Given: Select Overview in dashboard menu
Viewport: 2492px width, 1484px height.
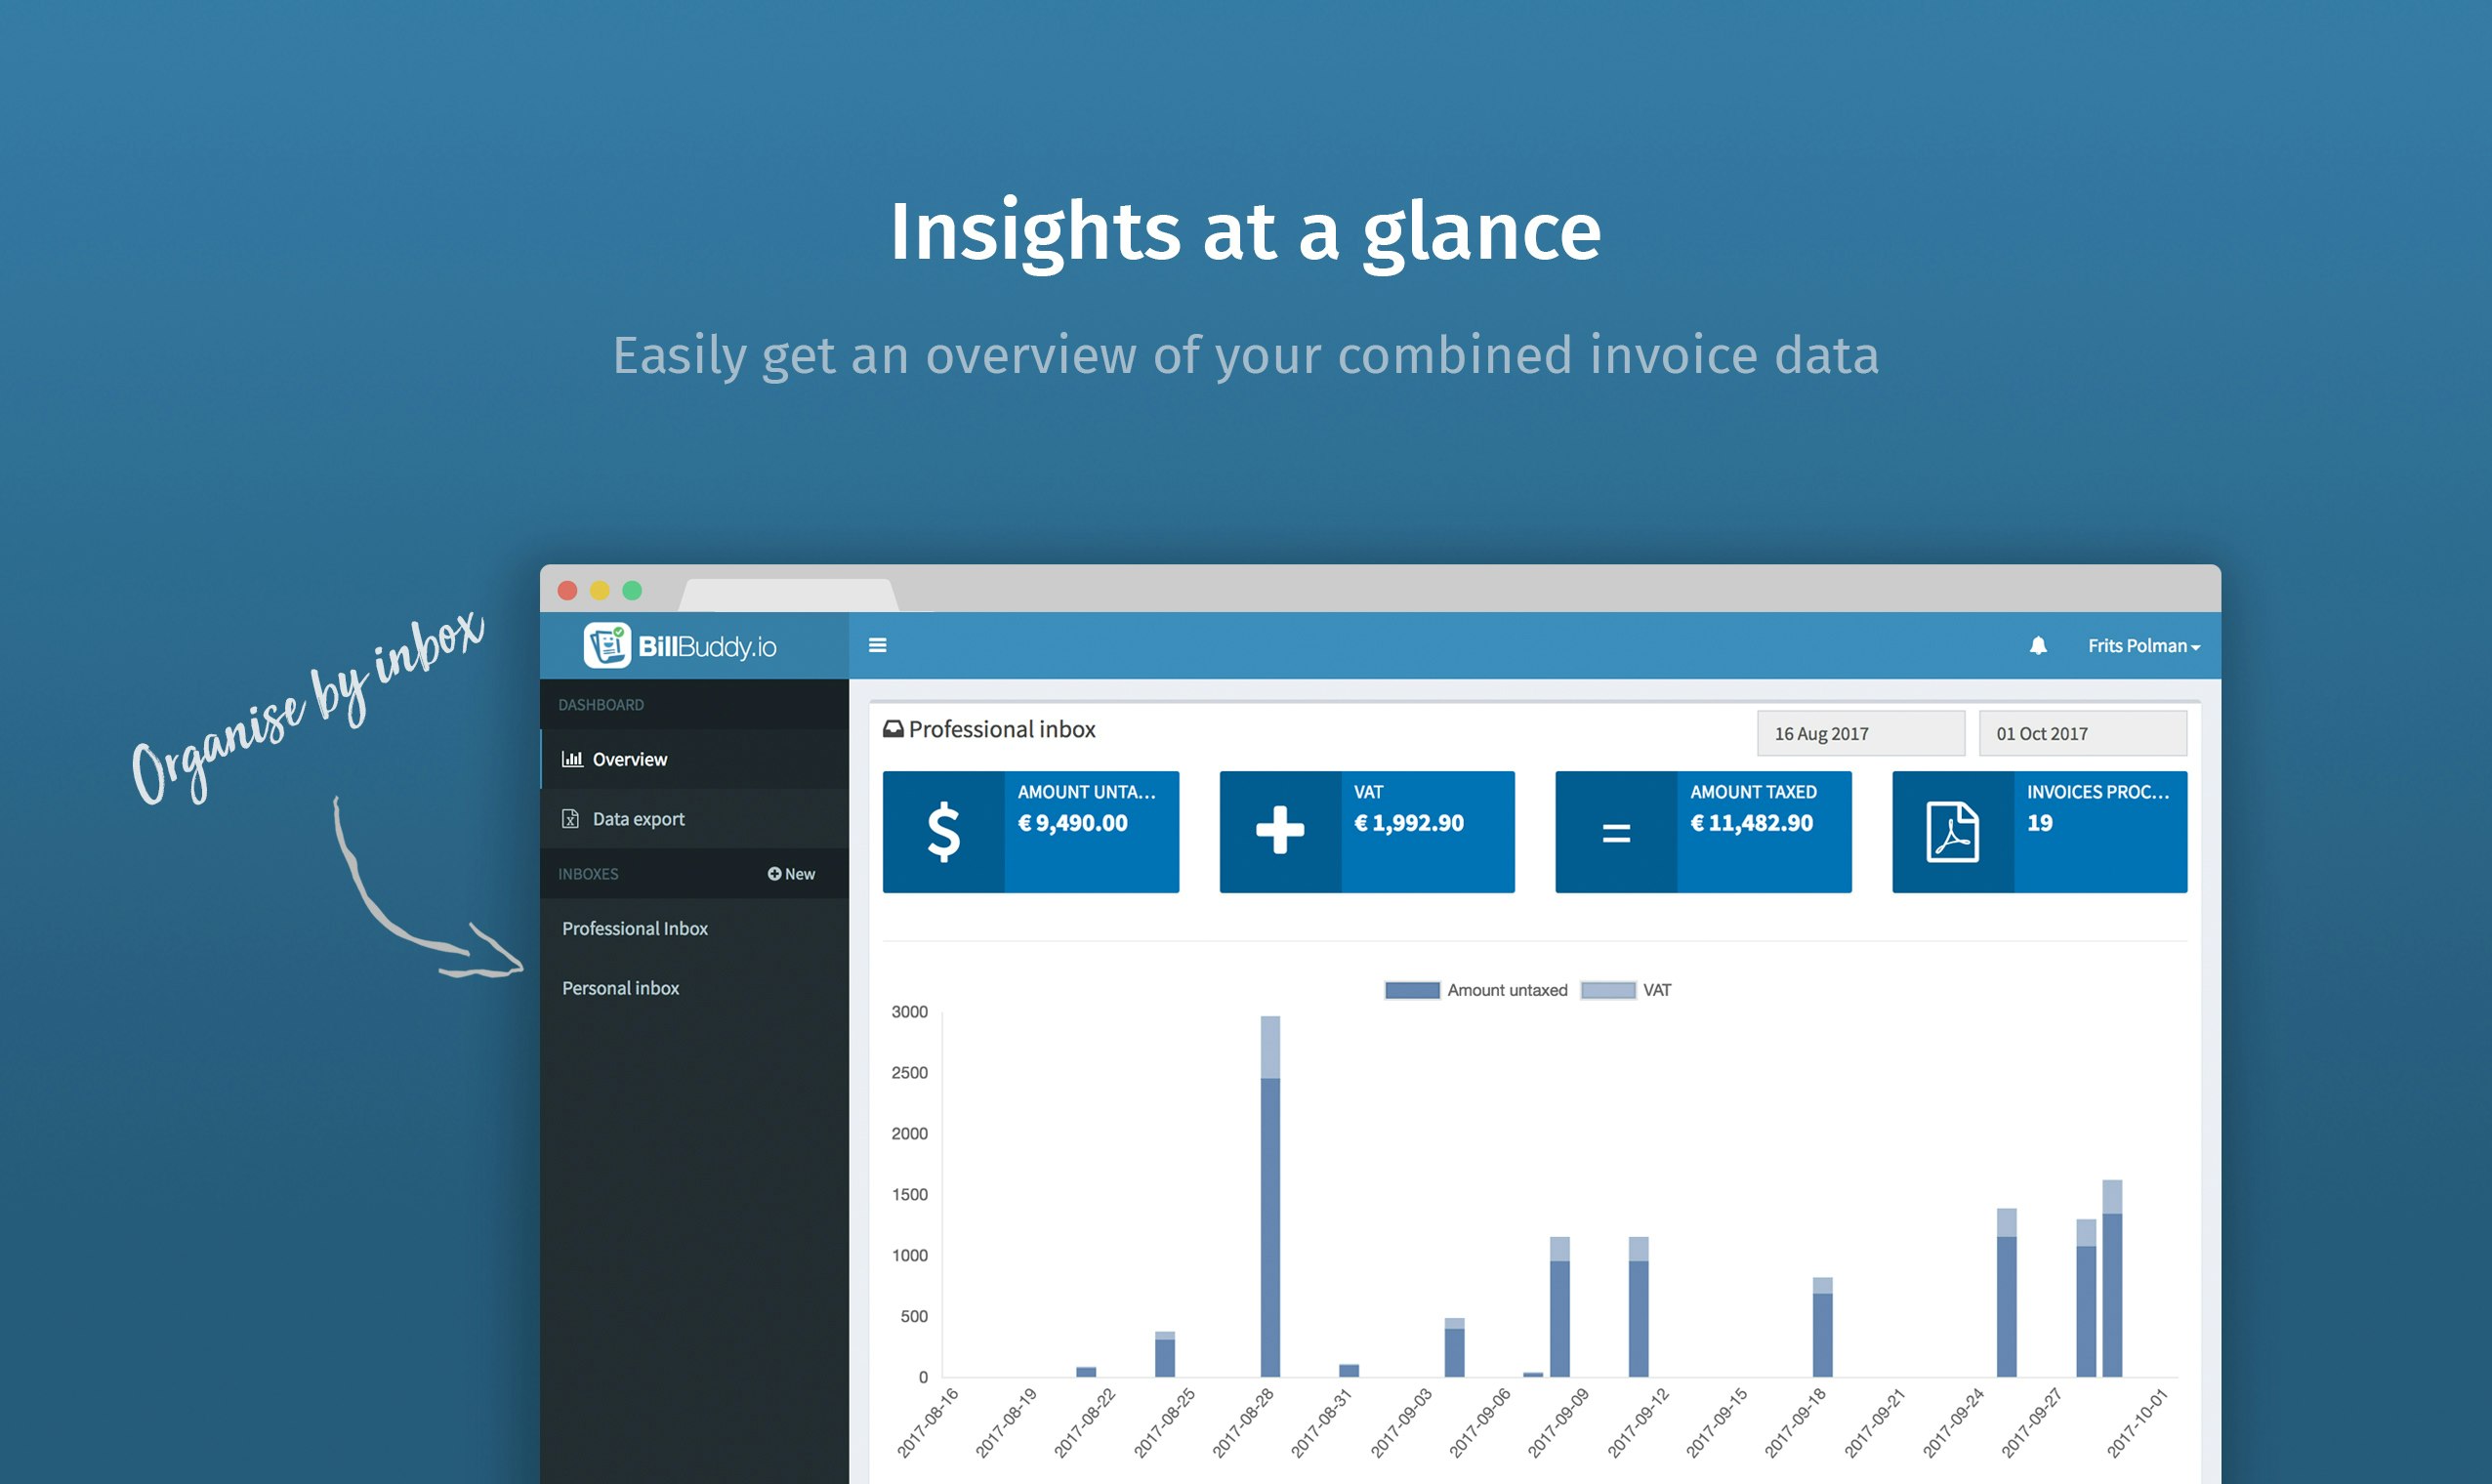Looking at the screenshot, I should pos(629,759).
